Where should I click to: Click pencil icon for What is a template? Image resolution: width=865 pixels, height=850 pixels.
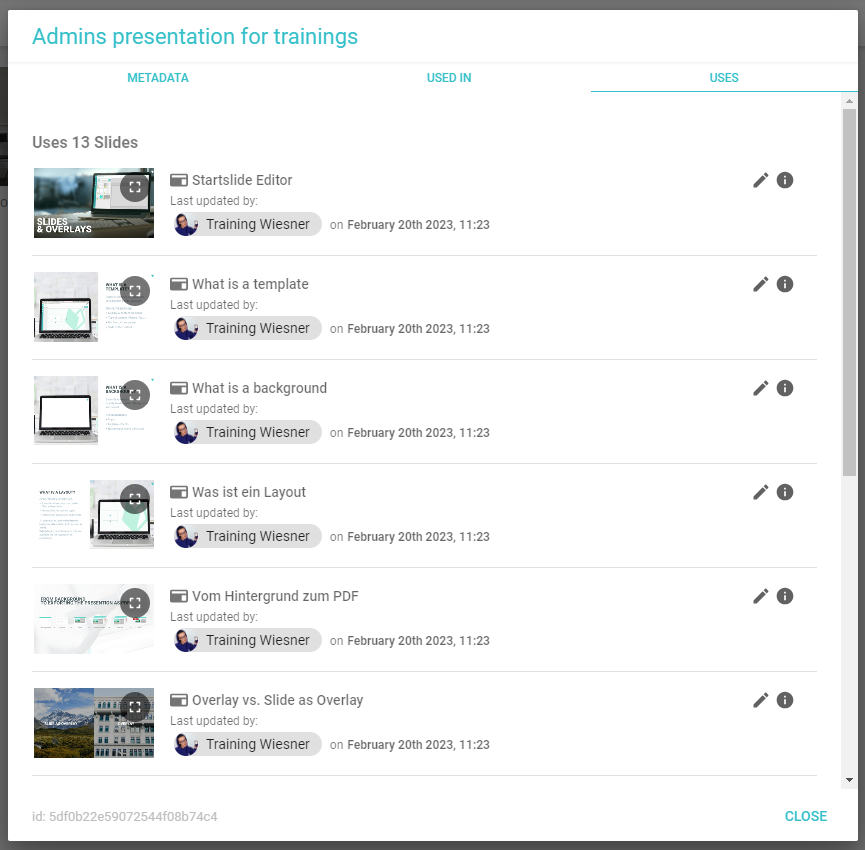tap(761, 284)
